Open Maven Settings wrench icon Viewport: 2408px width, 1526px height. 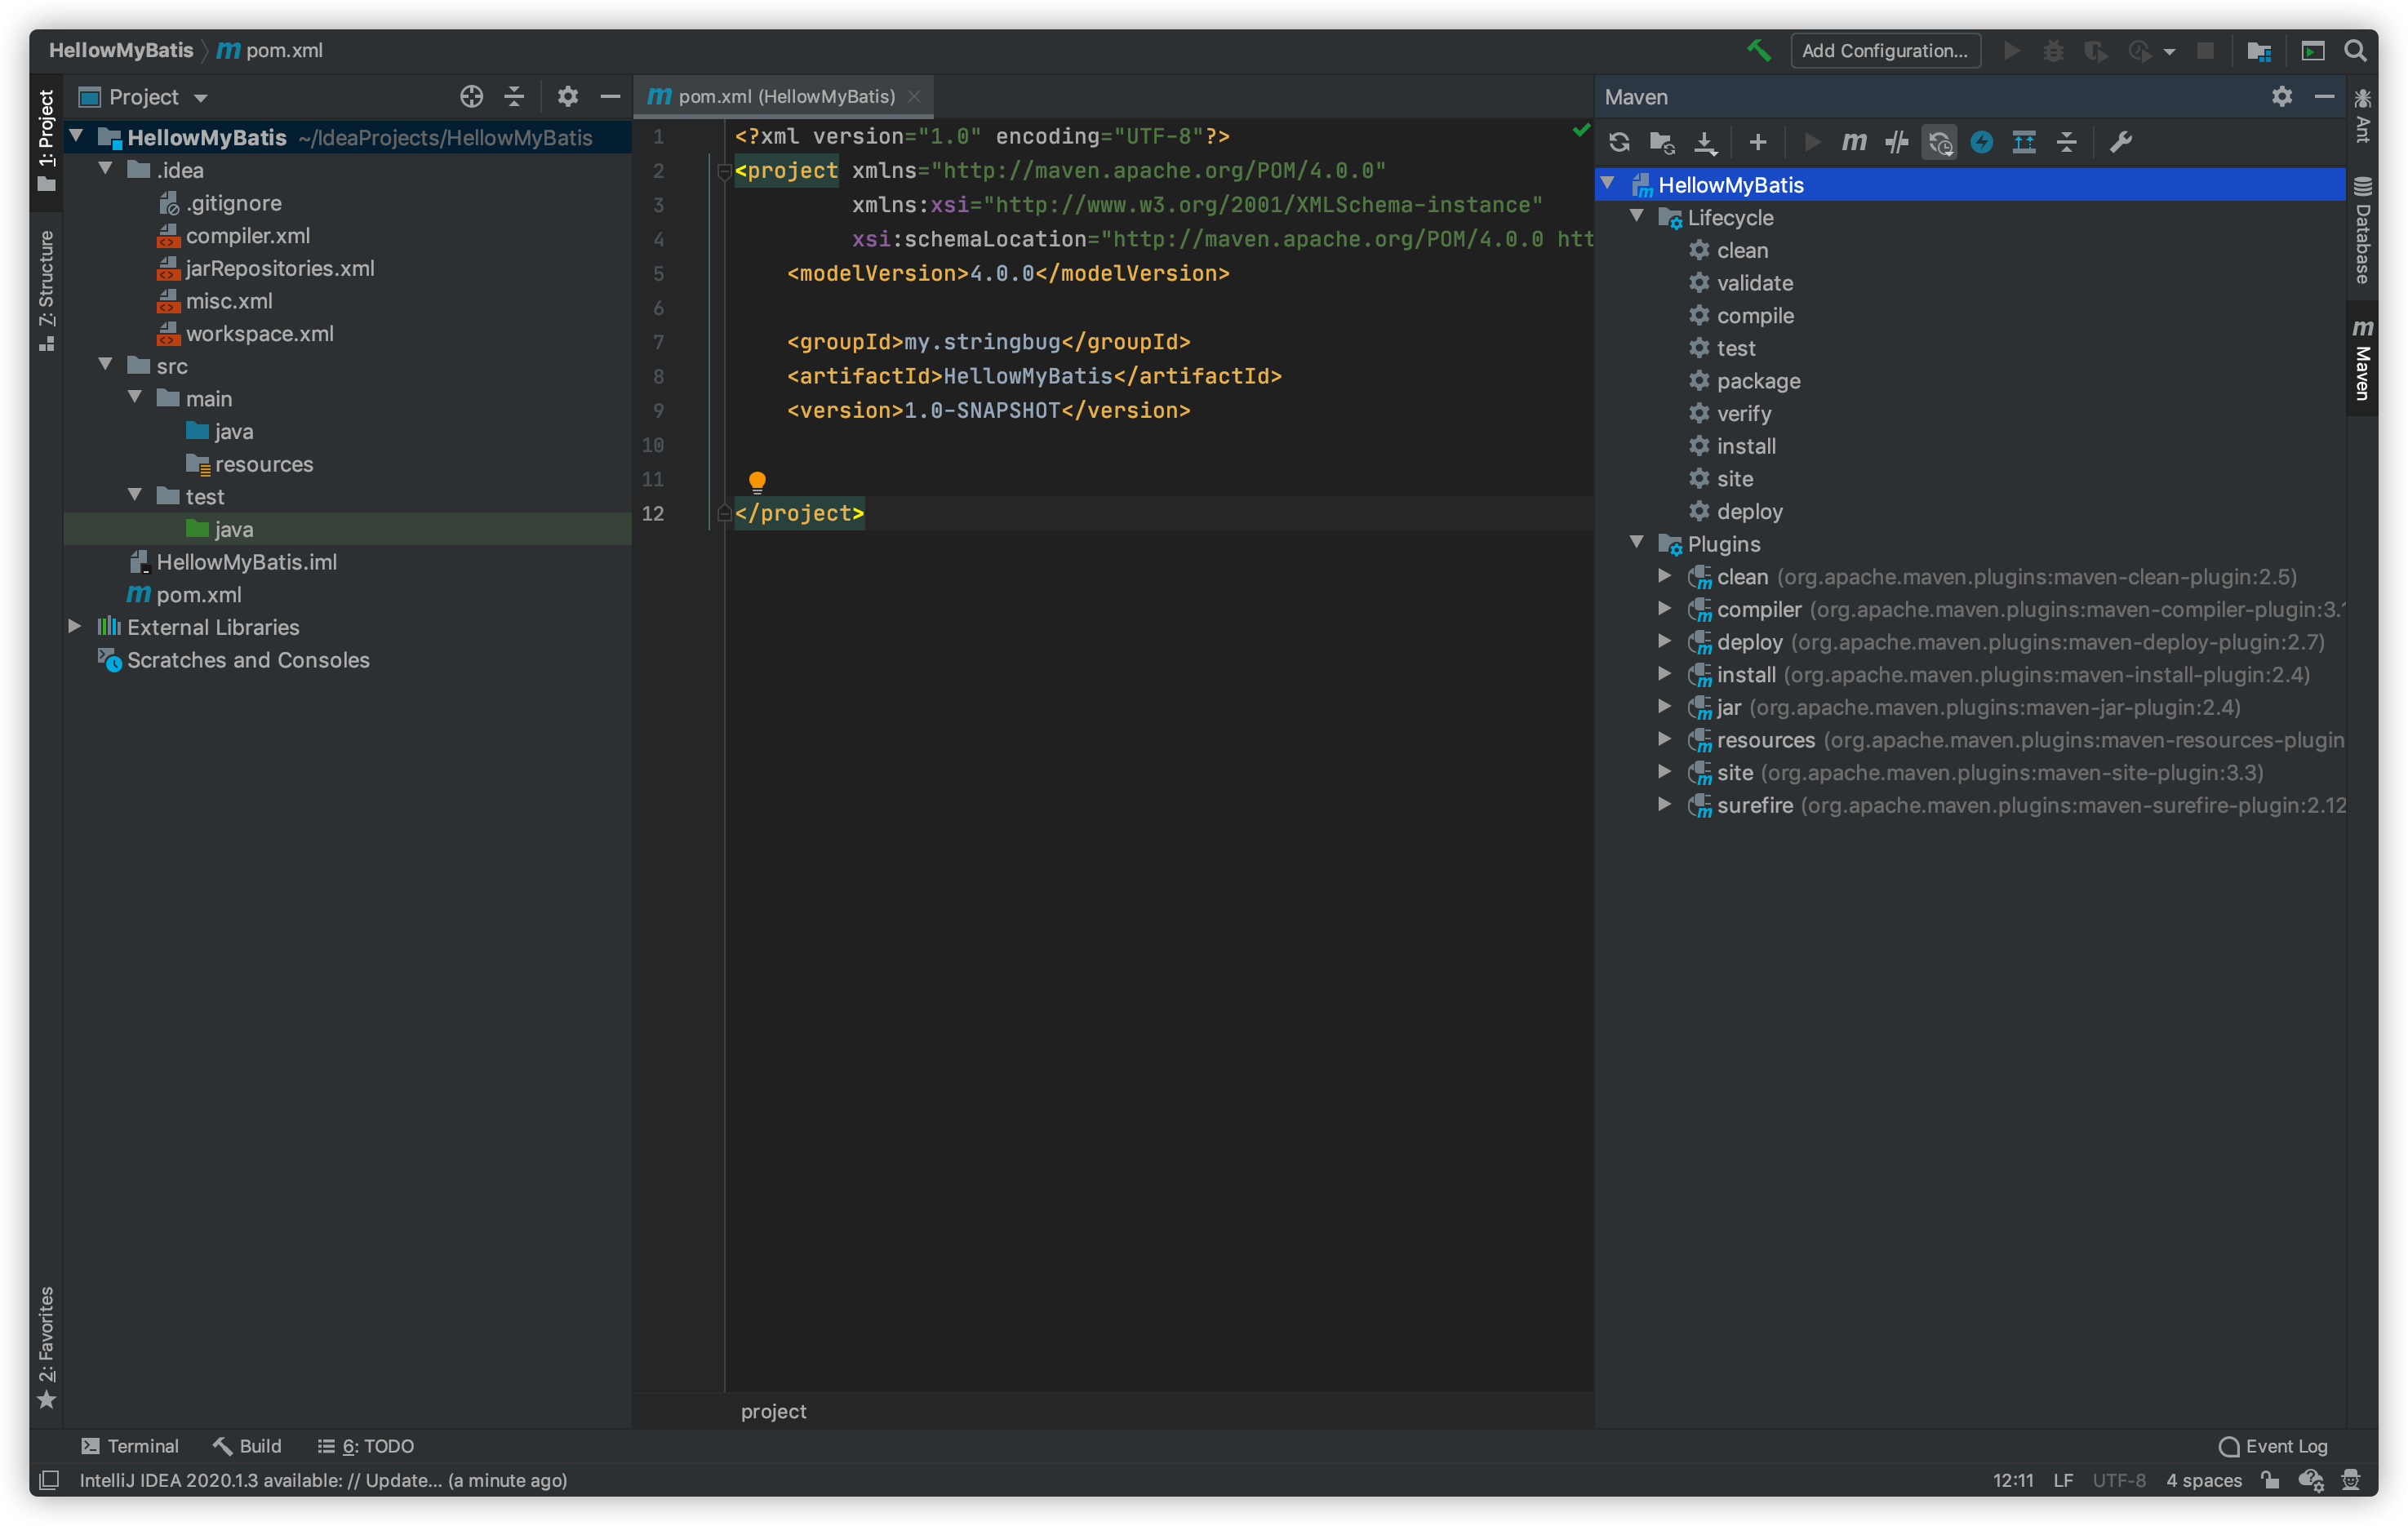[2120, 142]
